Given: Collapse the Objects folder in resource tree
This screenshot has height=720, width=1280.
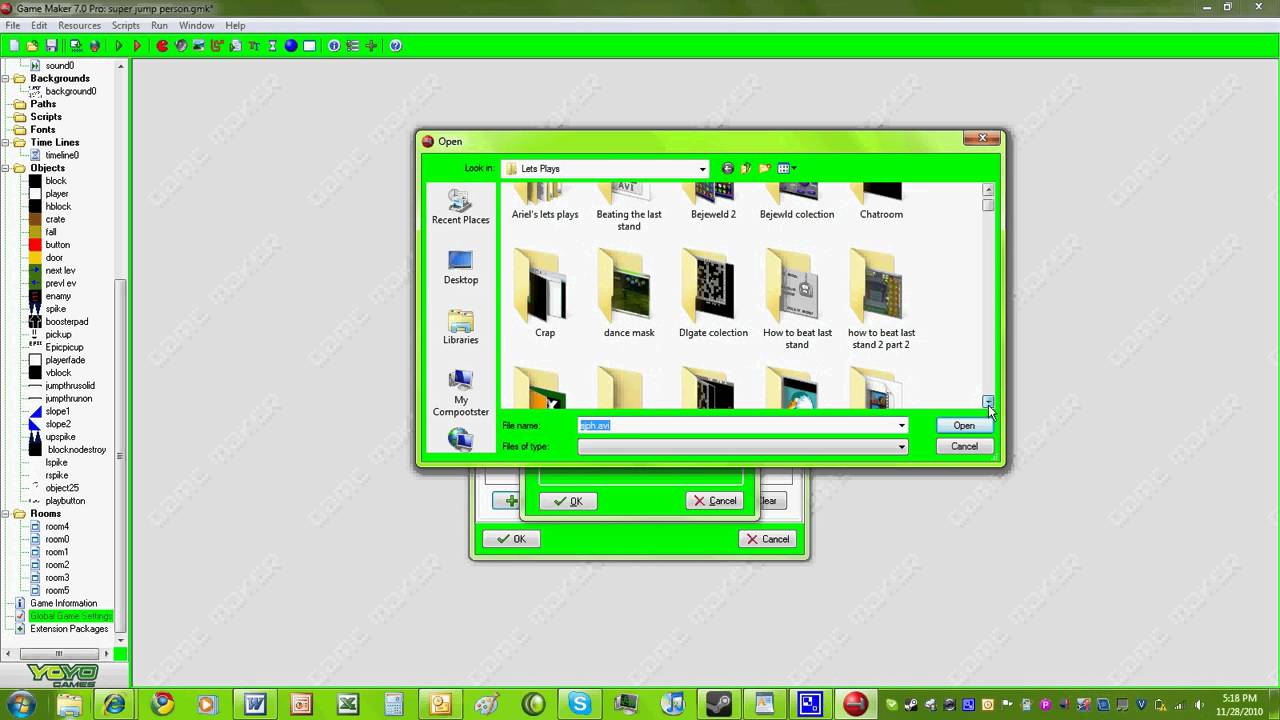Looking at the screenshot, I should coord(6,168).
